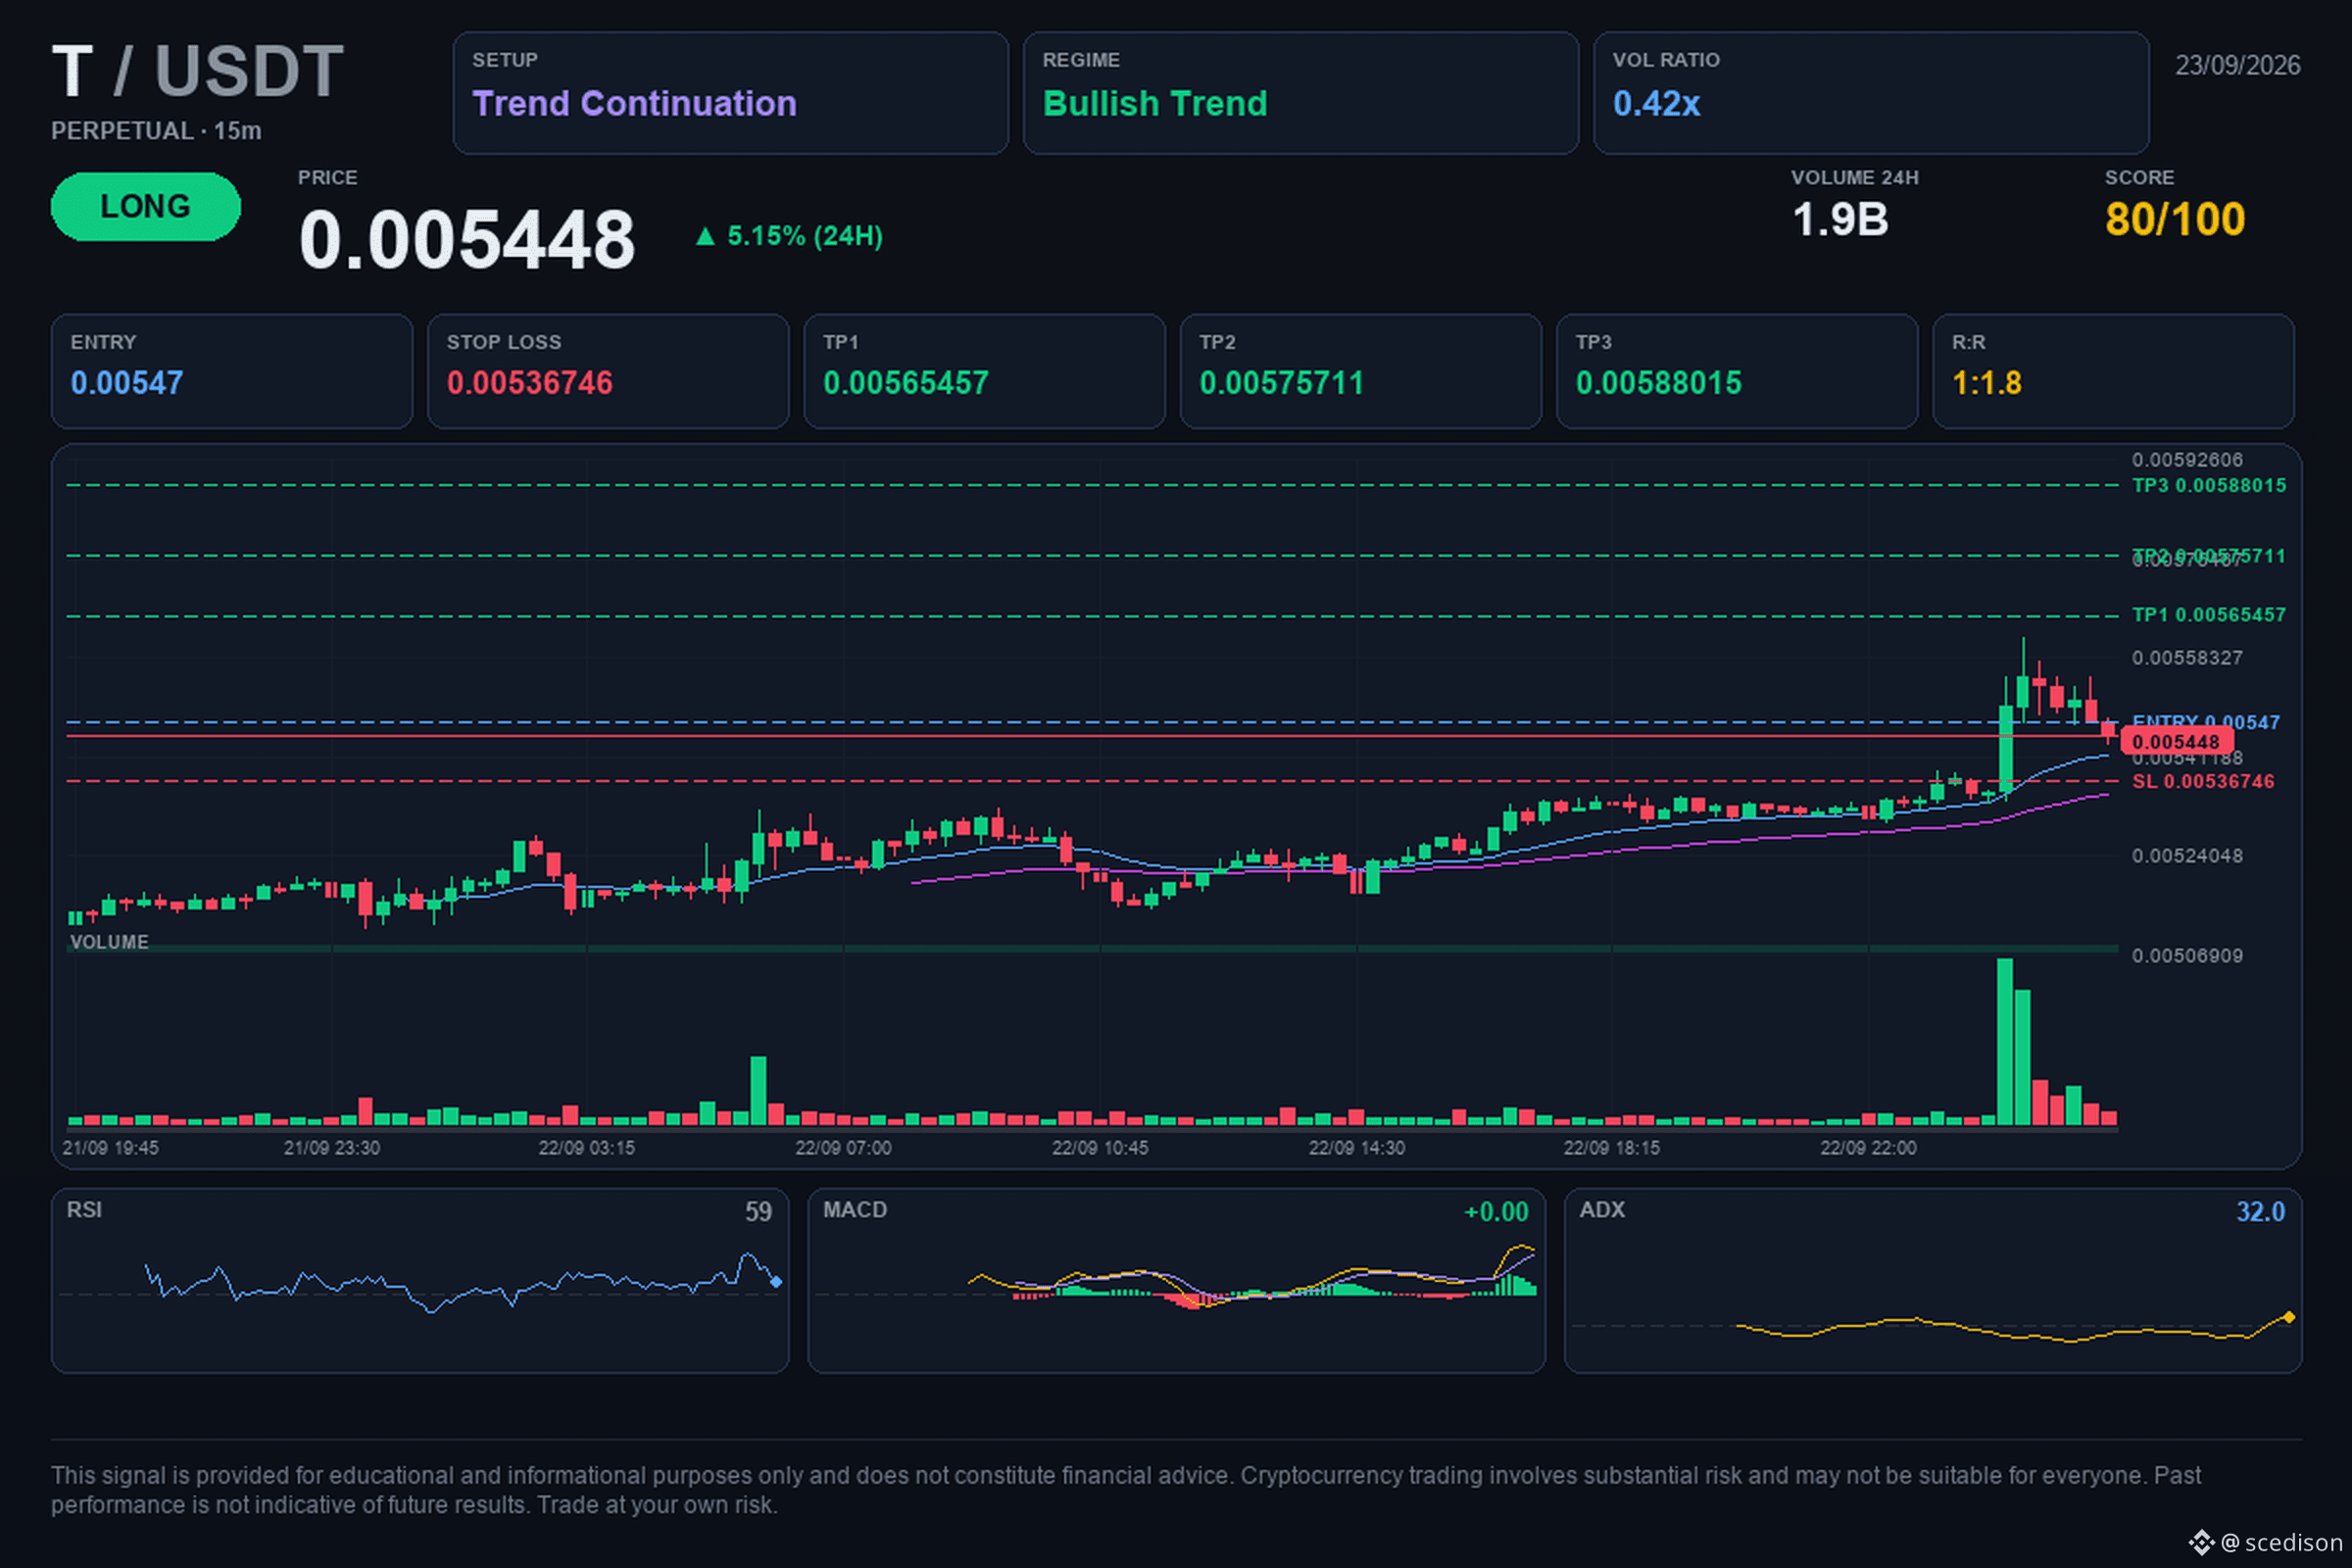This screenshot has height=1568, width=2352.
Task: Click the tallest green volume bar
Action: pos(2004,1042)
